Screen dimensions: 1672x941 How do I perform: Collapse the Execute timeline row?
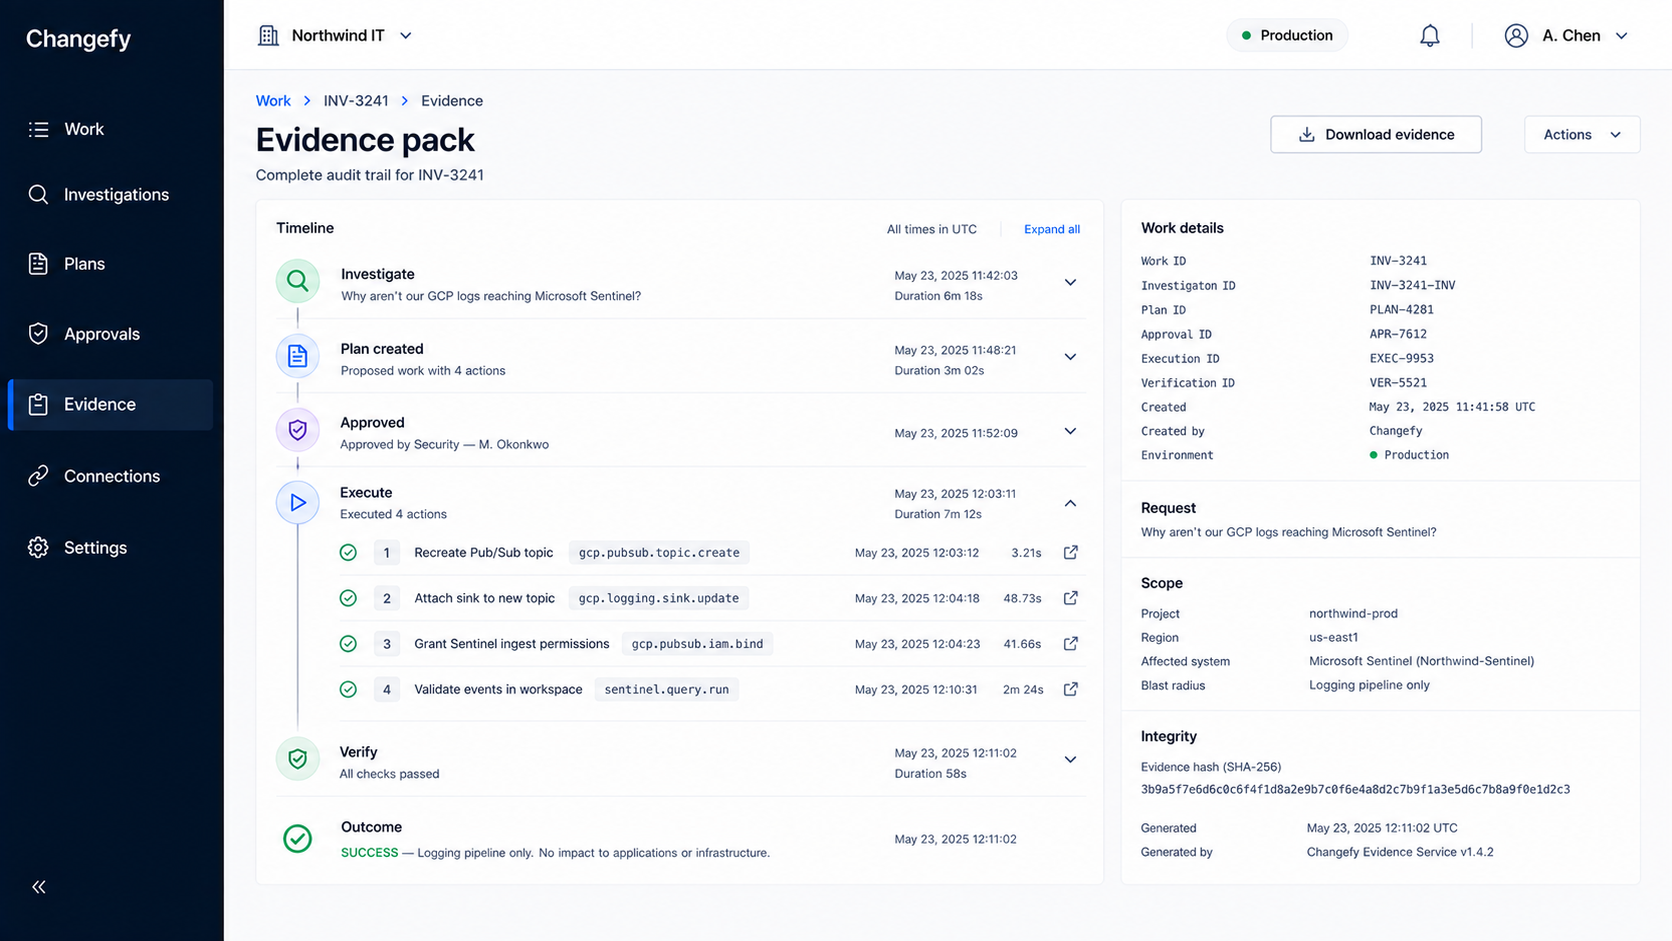click(x=1070, y=503)
